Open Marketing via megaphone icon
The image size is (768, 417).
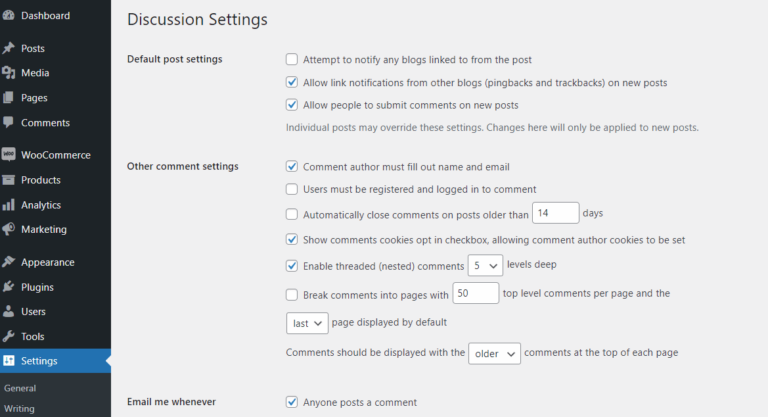[x=9, y=229]
